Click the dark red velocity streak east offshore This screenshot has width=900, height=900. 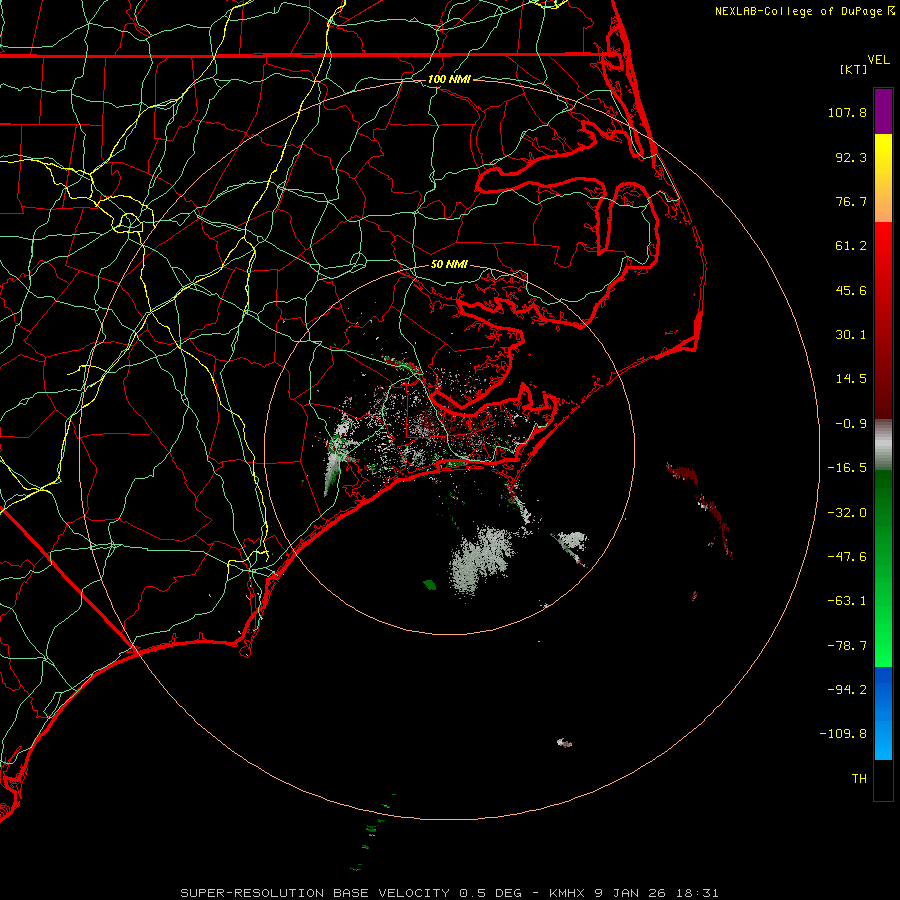(700, 511)
